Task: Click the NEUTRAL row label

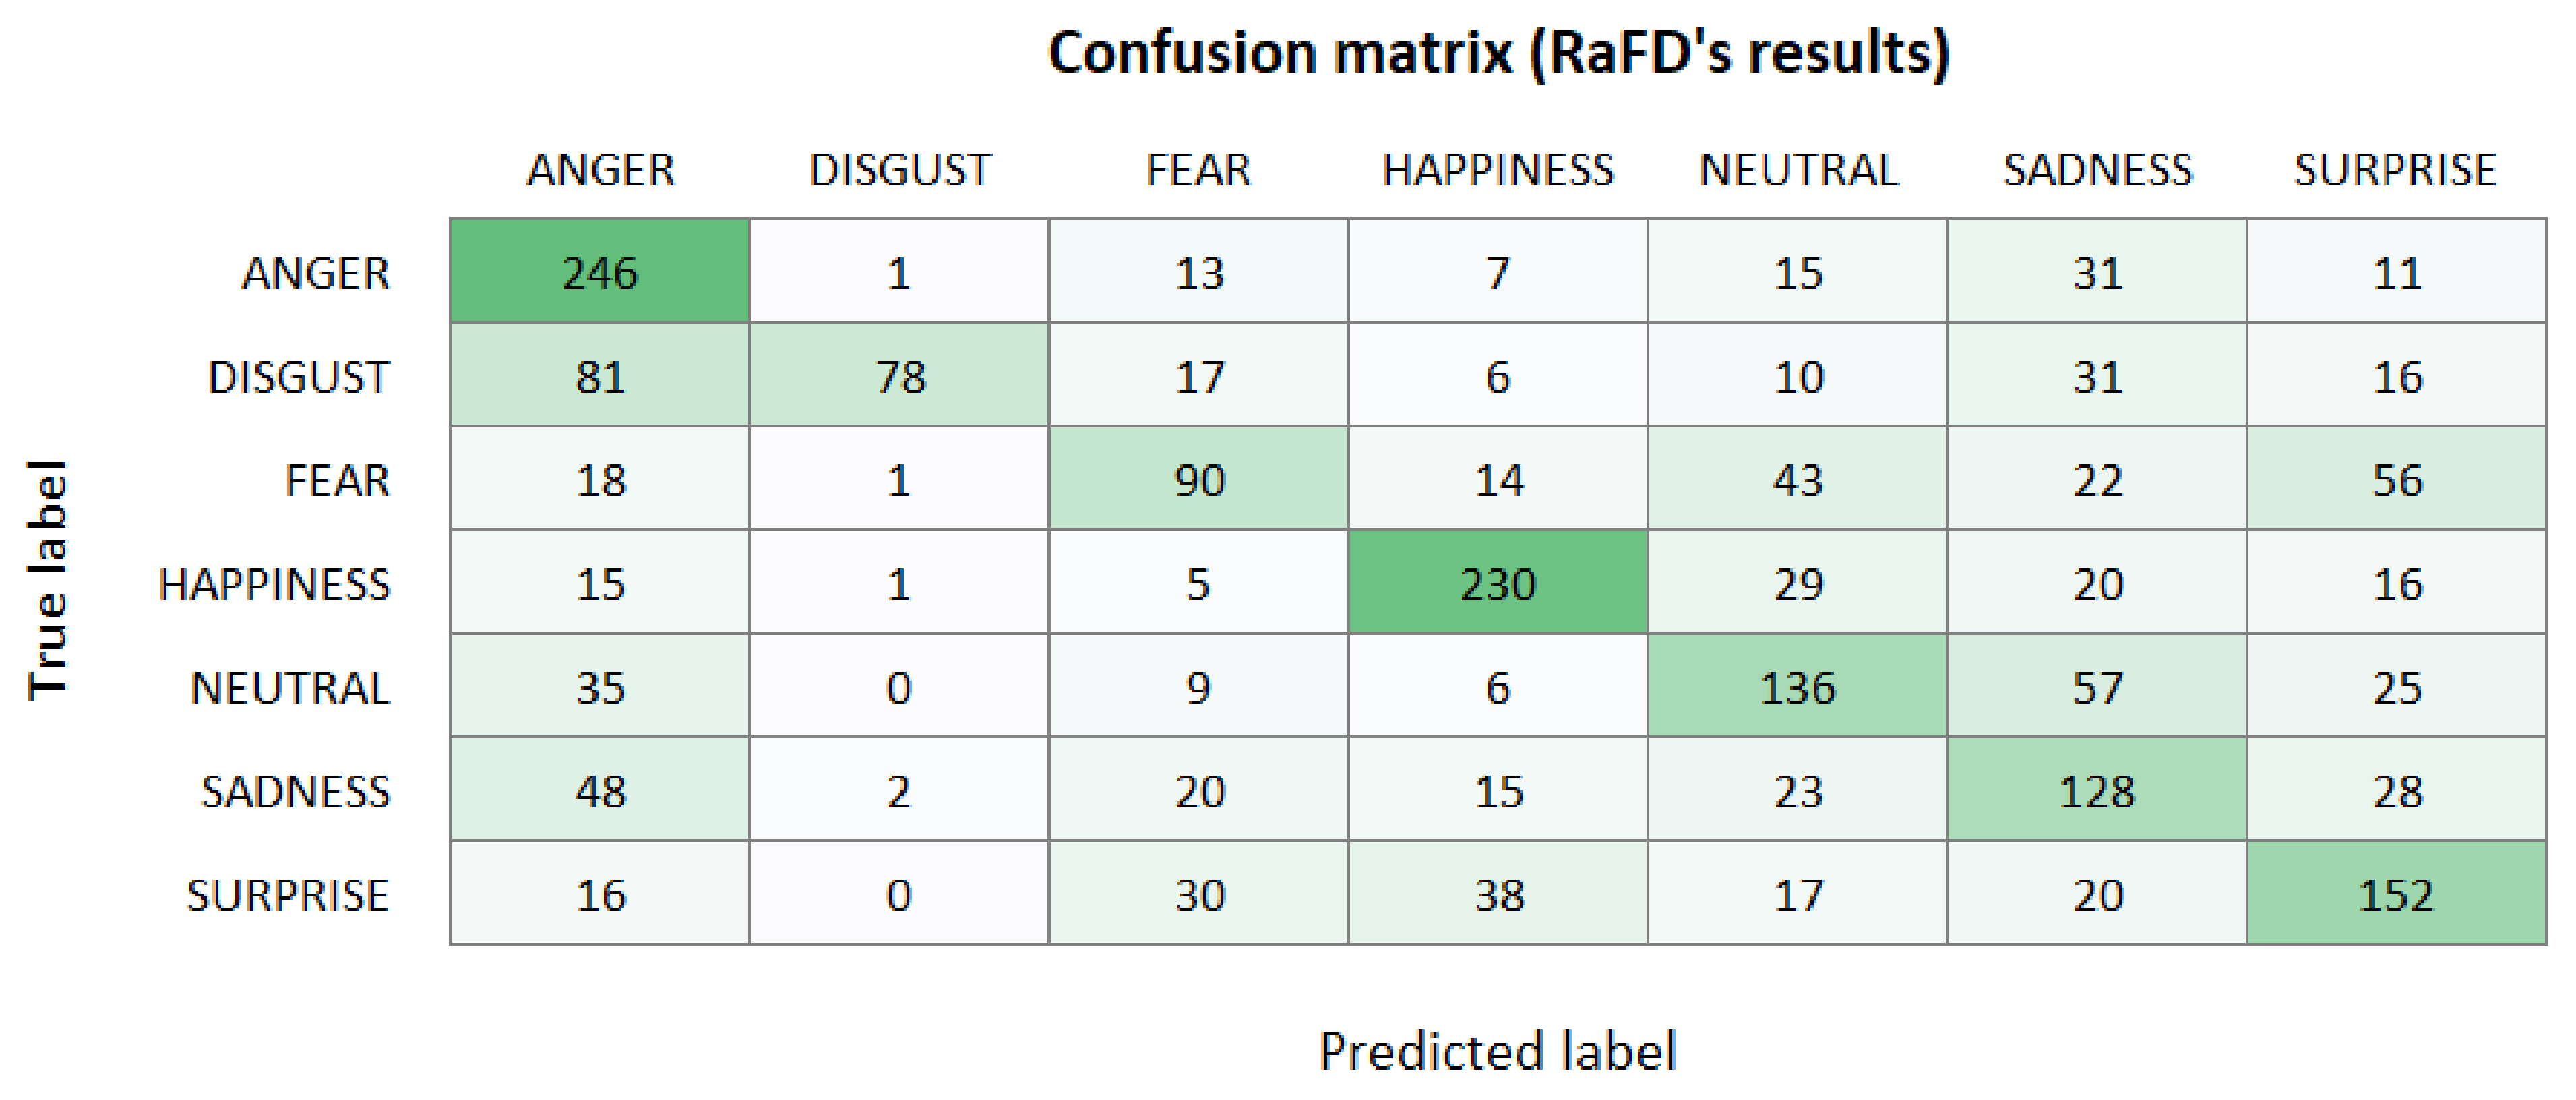Action: pos(290,688)
